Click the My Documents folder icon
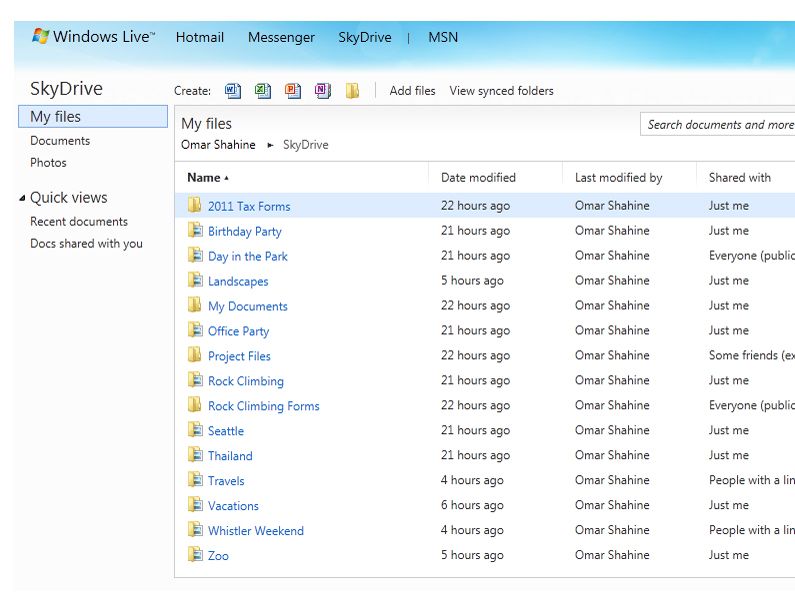 click(x=195, y=305)
